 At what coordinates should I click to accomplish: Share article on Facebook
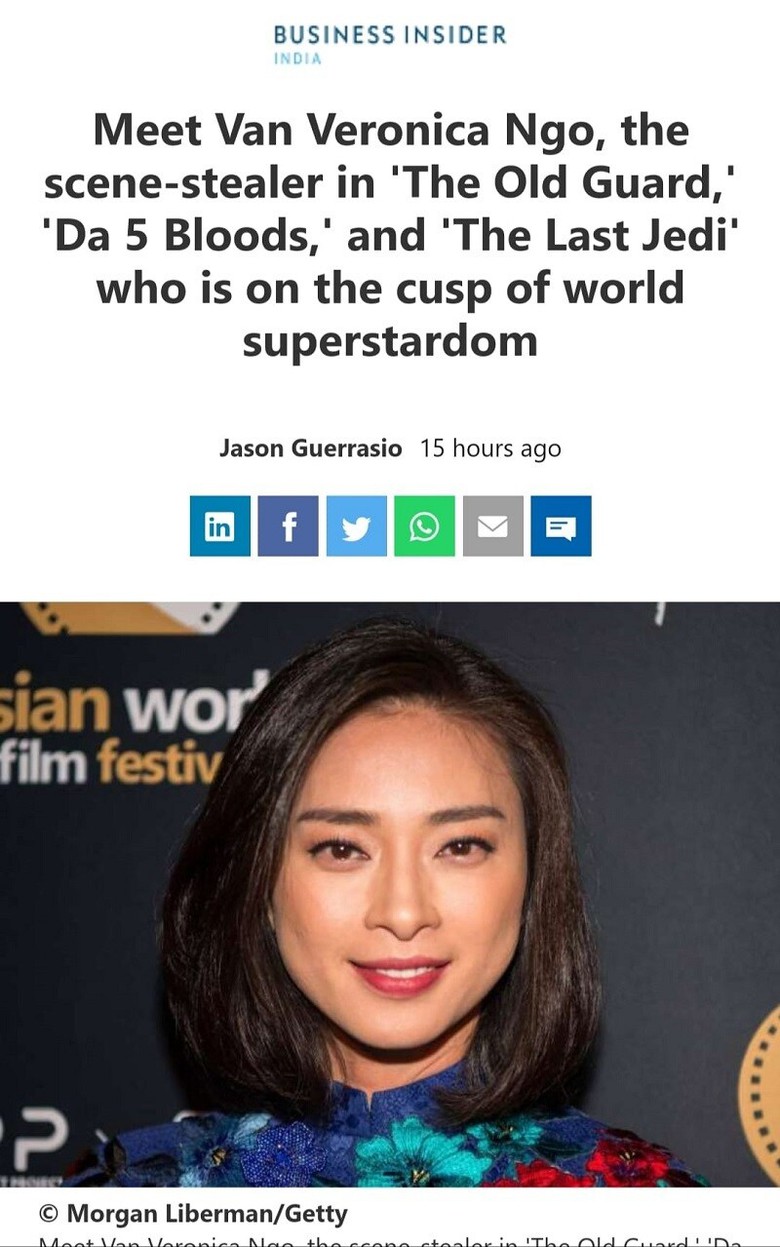(x=288, y=526)
